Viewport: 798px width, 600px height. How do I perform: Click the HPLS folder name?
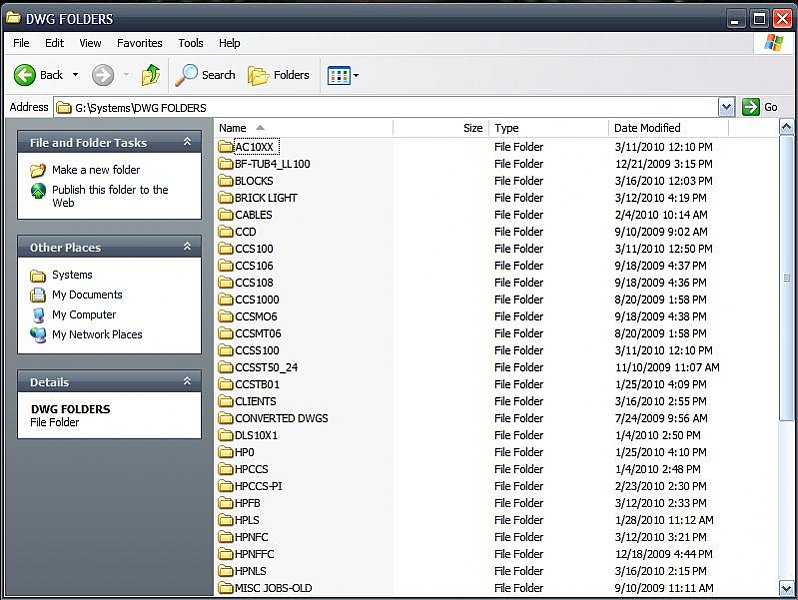[247, 520]
